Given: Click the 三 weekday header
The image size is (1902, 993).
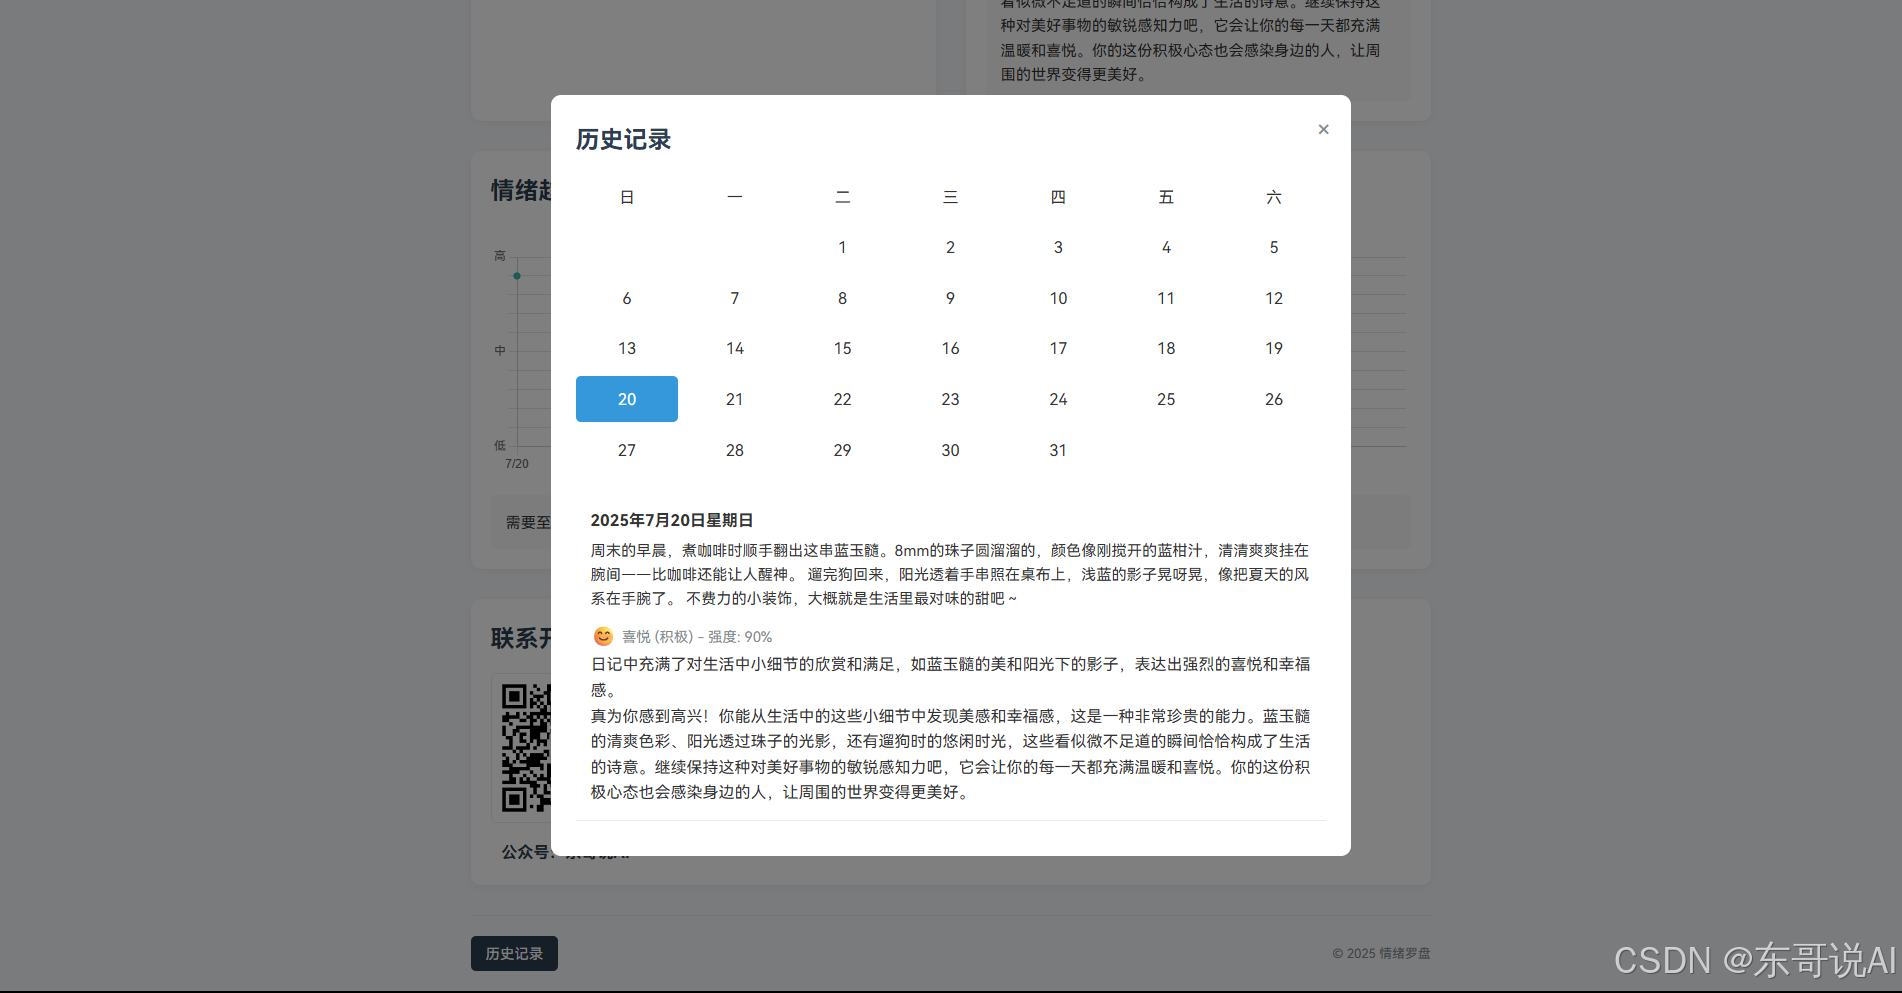Looking at the screenshot, I should tap(950, 197).
